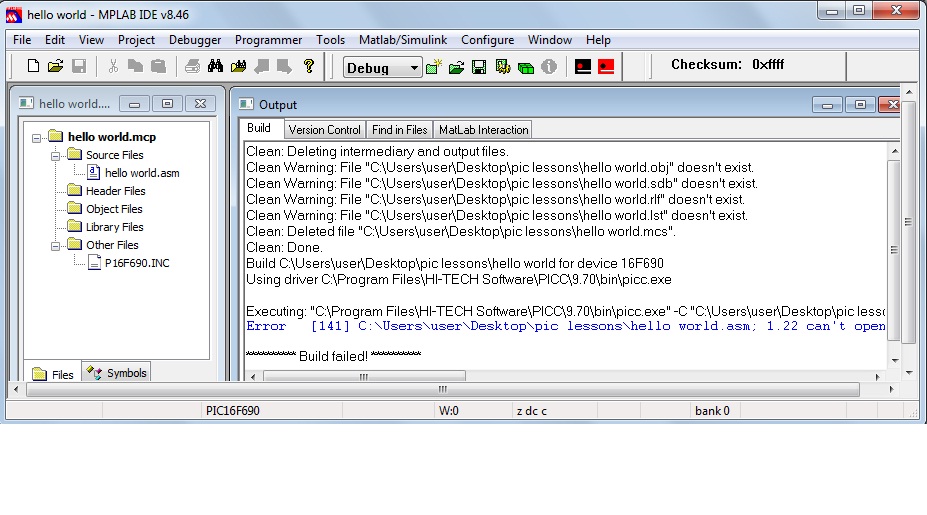Screen dimensions: 927x515
Task: Open the Window menu
Action: pyautogui.click(x=550, y=40)
